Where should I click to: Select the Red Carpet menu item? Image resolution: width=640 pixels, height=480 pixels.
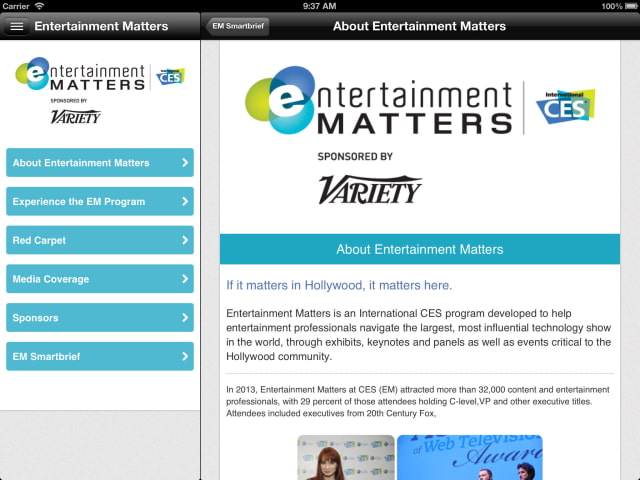(x=100, y=240)
